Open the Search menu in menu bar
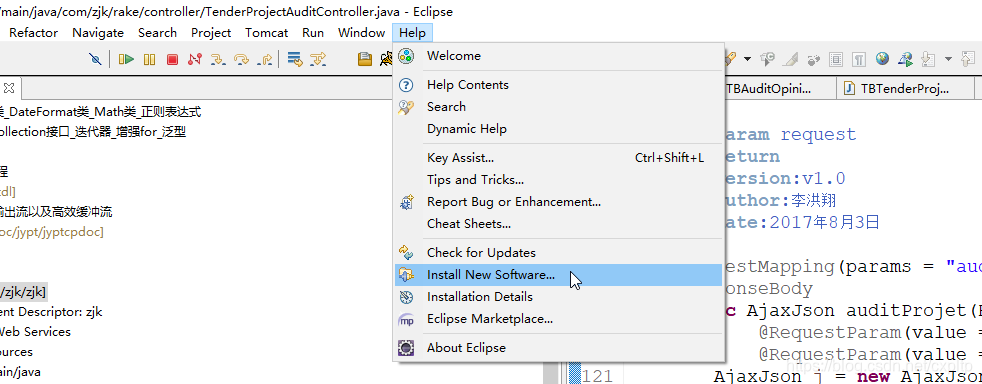This screenshot has height=384, width=982. (x=157, y=33)
